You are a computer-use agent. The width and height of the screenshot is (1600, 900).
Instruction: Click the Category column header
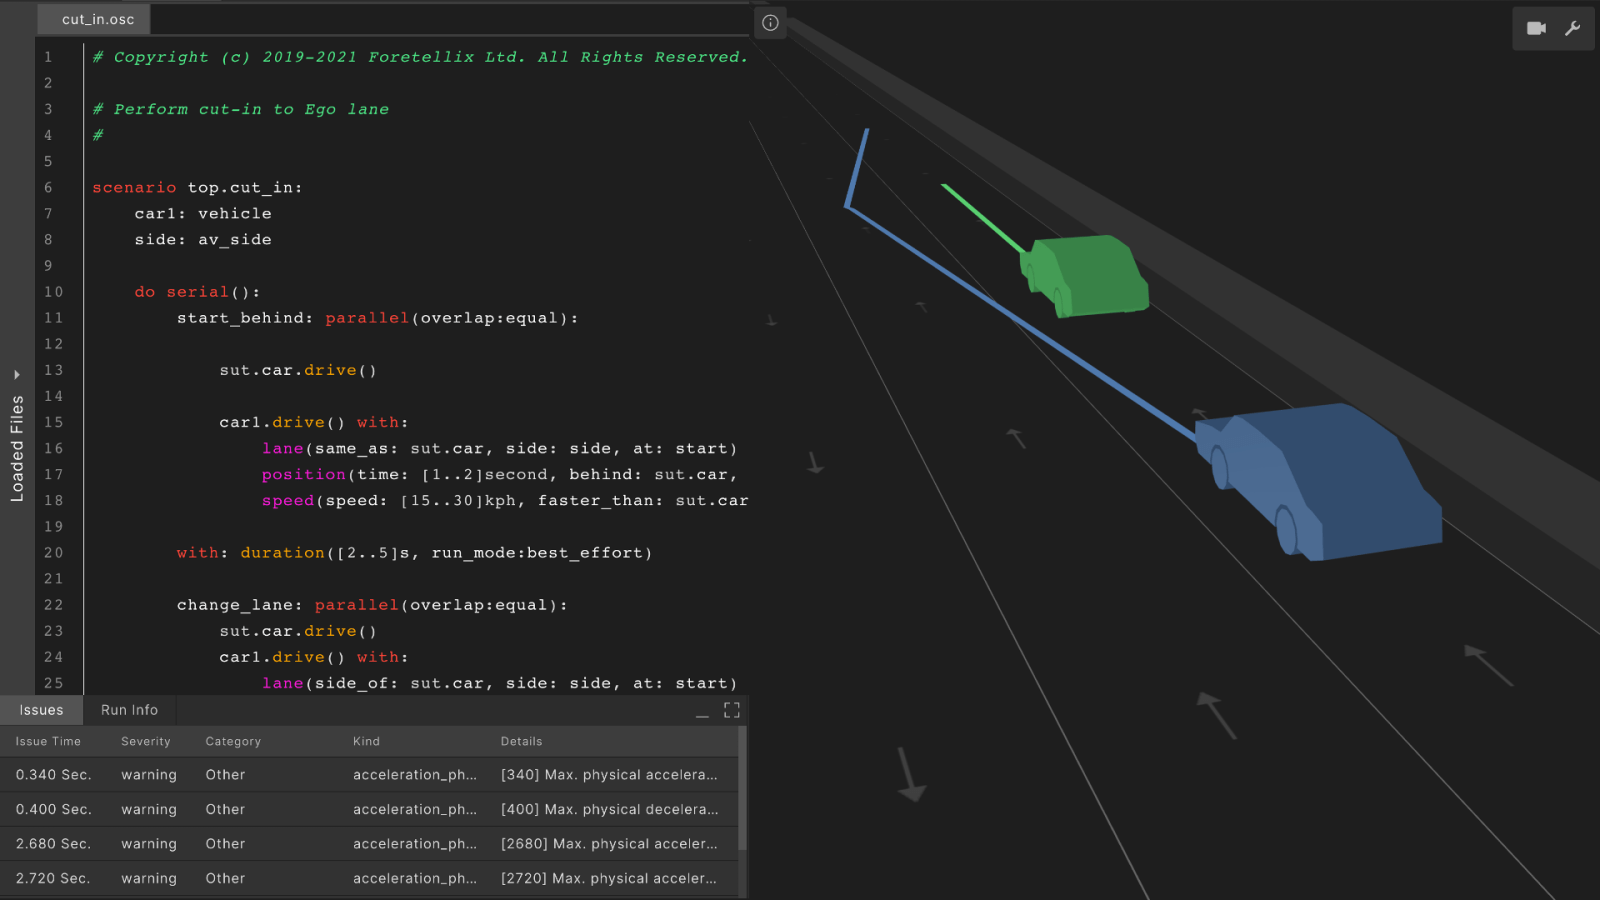pos(233,742)
